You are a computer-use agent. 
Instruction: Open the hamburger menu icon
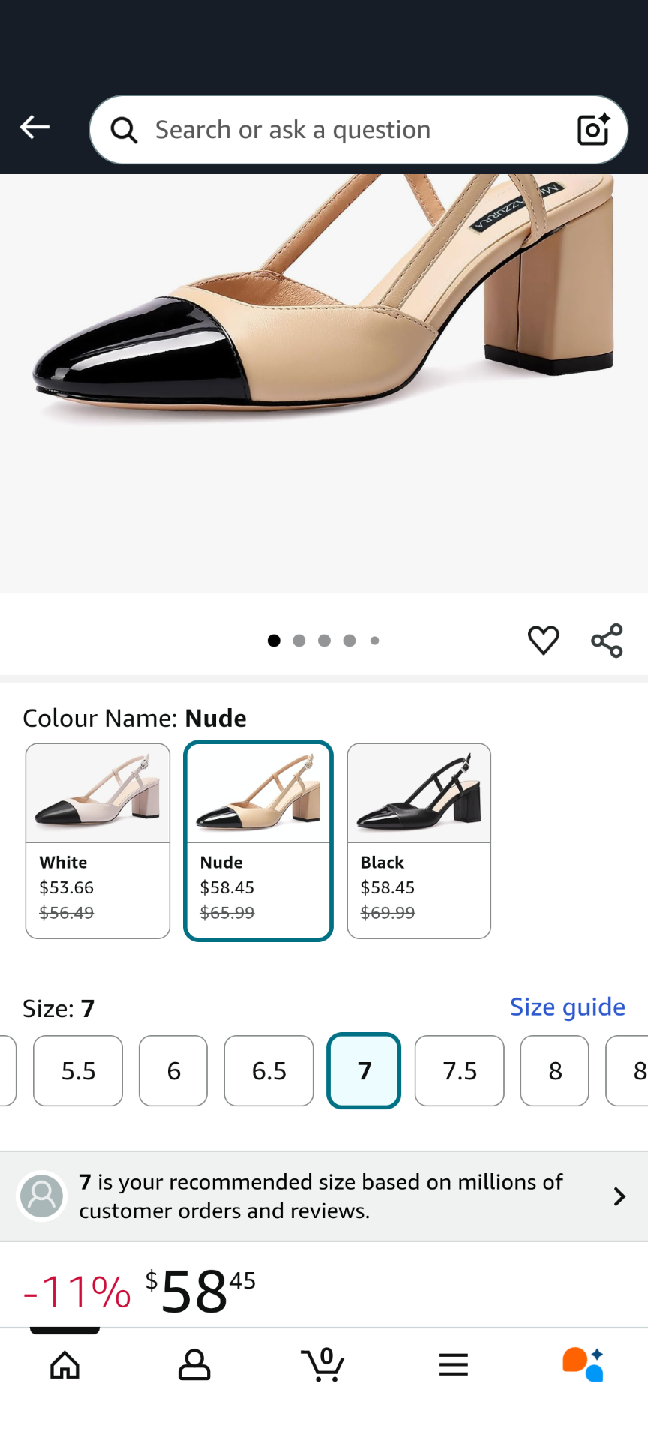[x=453, y=1365]
